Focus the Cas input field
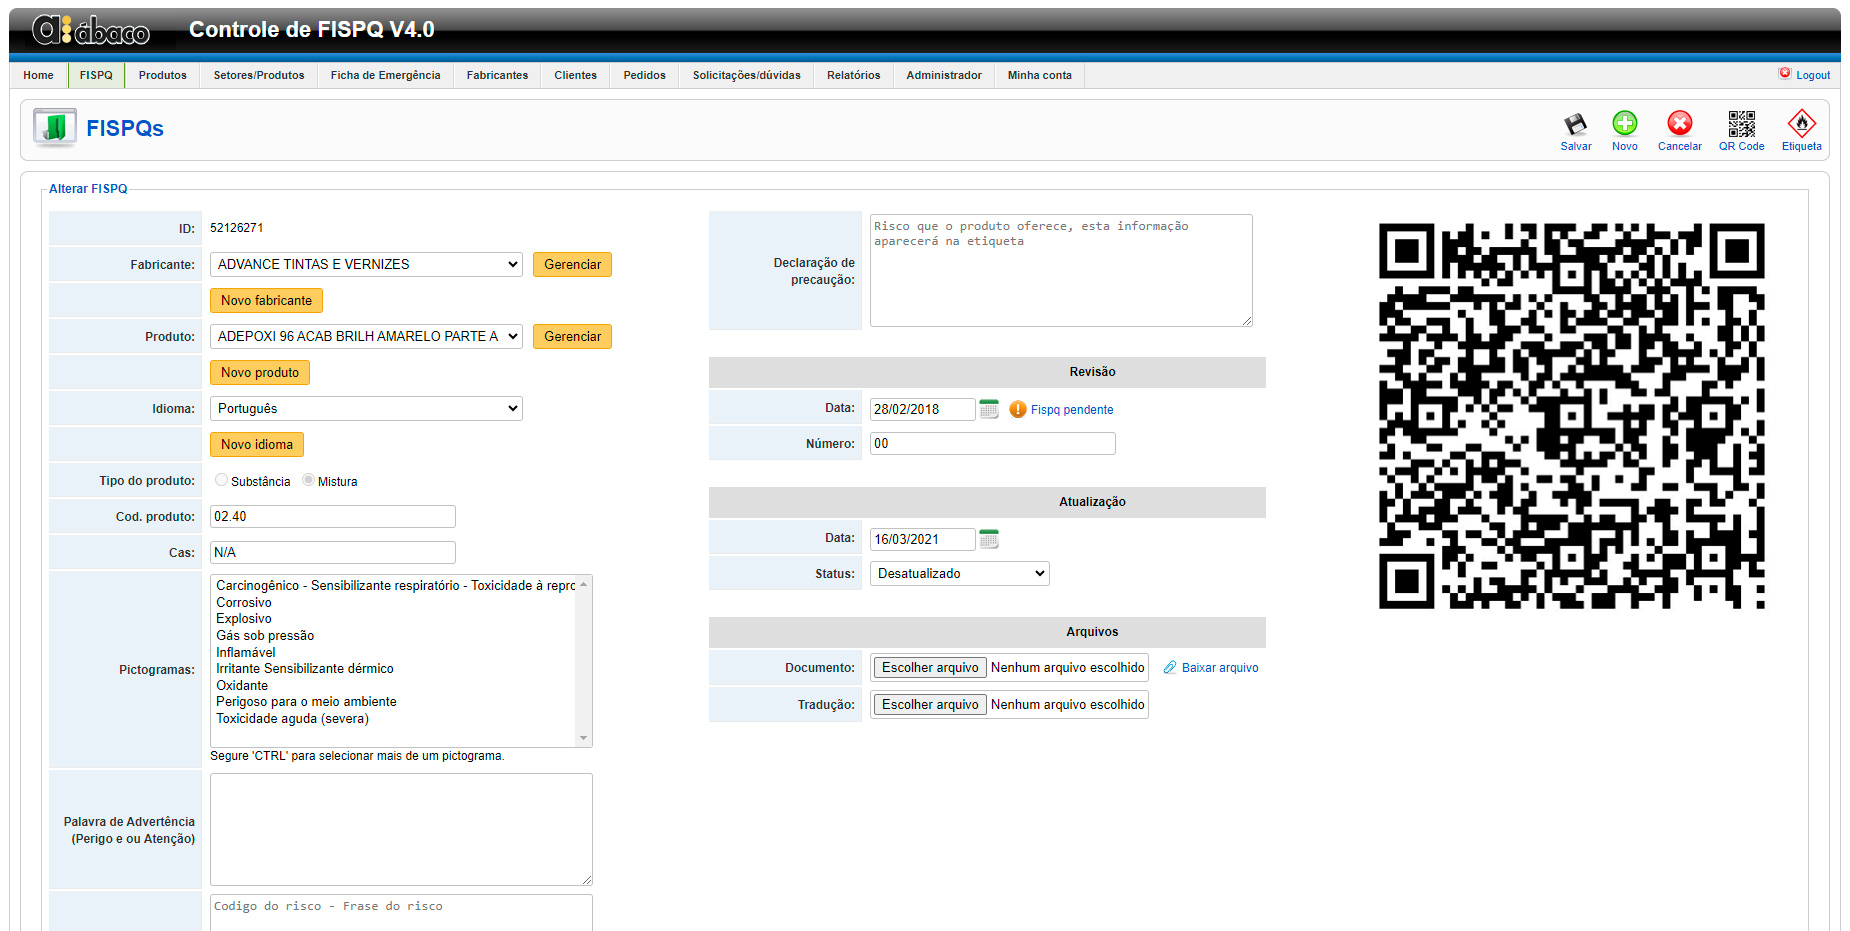 tap(333, 552)
